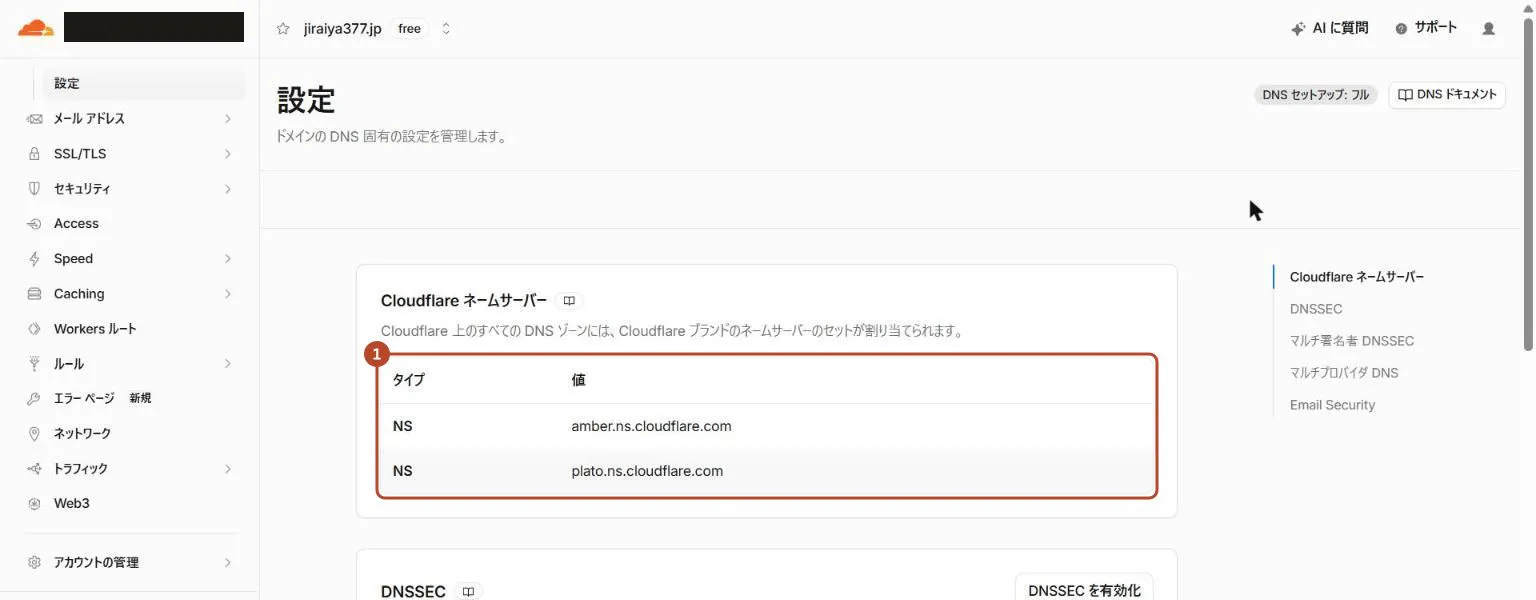Jump to DNSSEC in the page outline
This screenshot has height=600, width=1536.
point(1316,309)
